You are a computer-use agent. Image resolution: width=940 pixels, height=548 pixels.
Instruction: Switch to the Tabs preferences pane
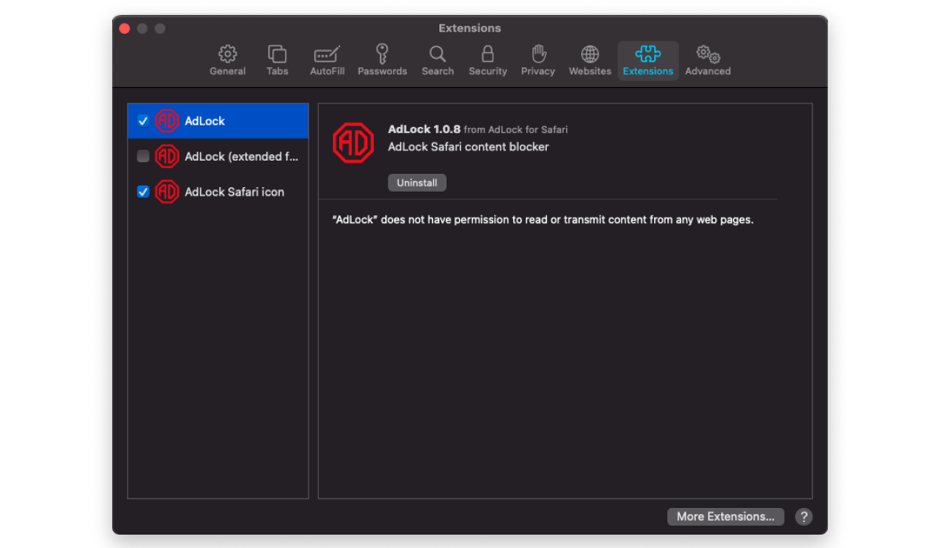click(x=277, y=60)
